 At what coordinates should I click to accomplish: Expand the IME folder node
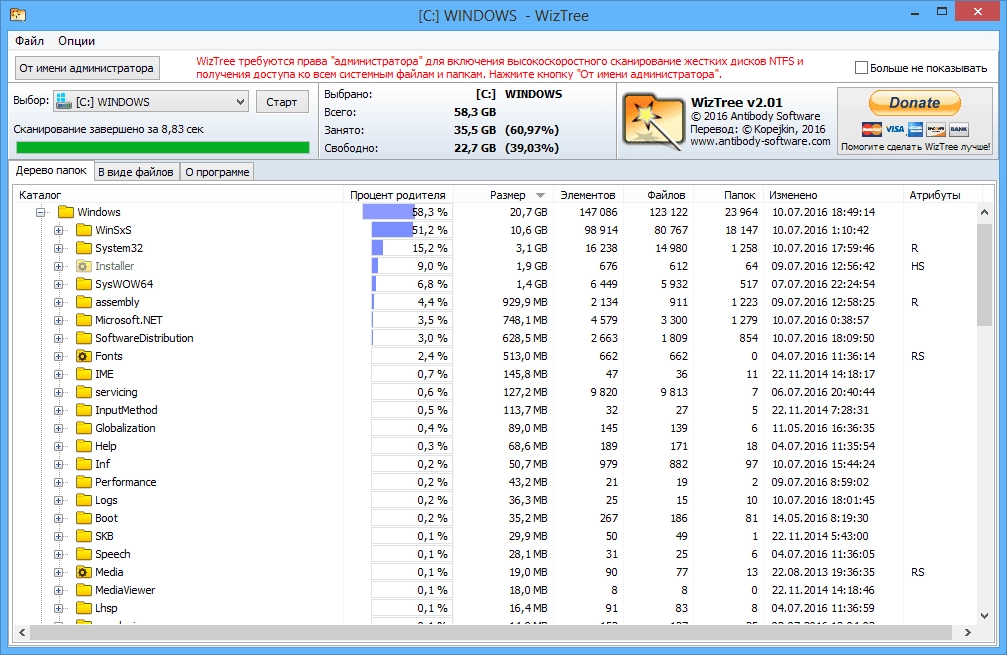click(x=58, y=374)
